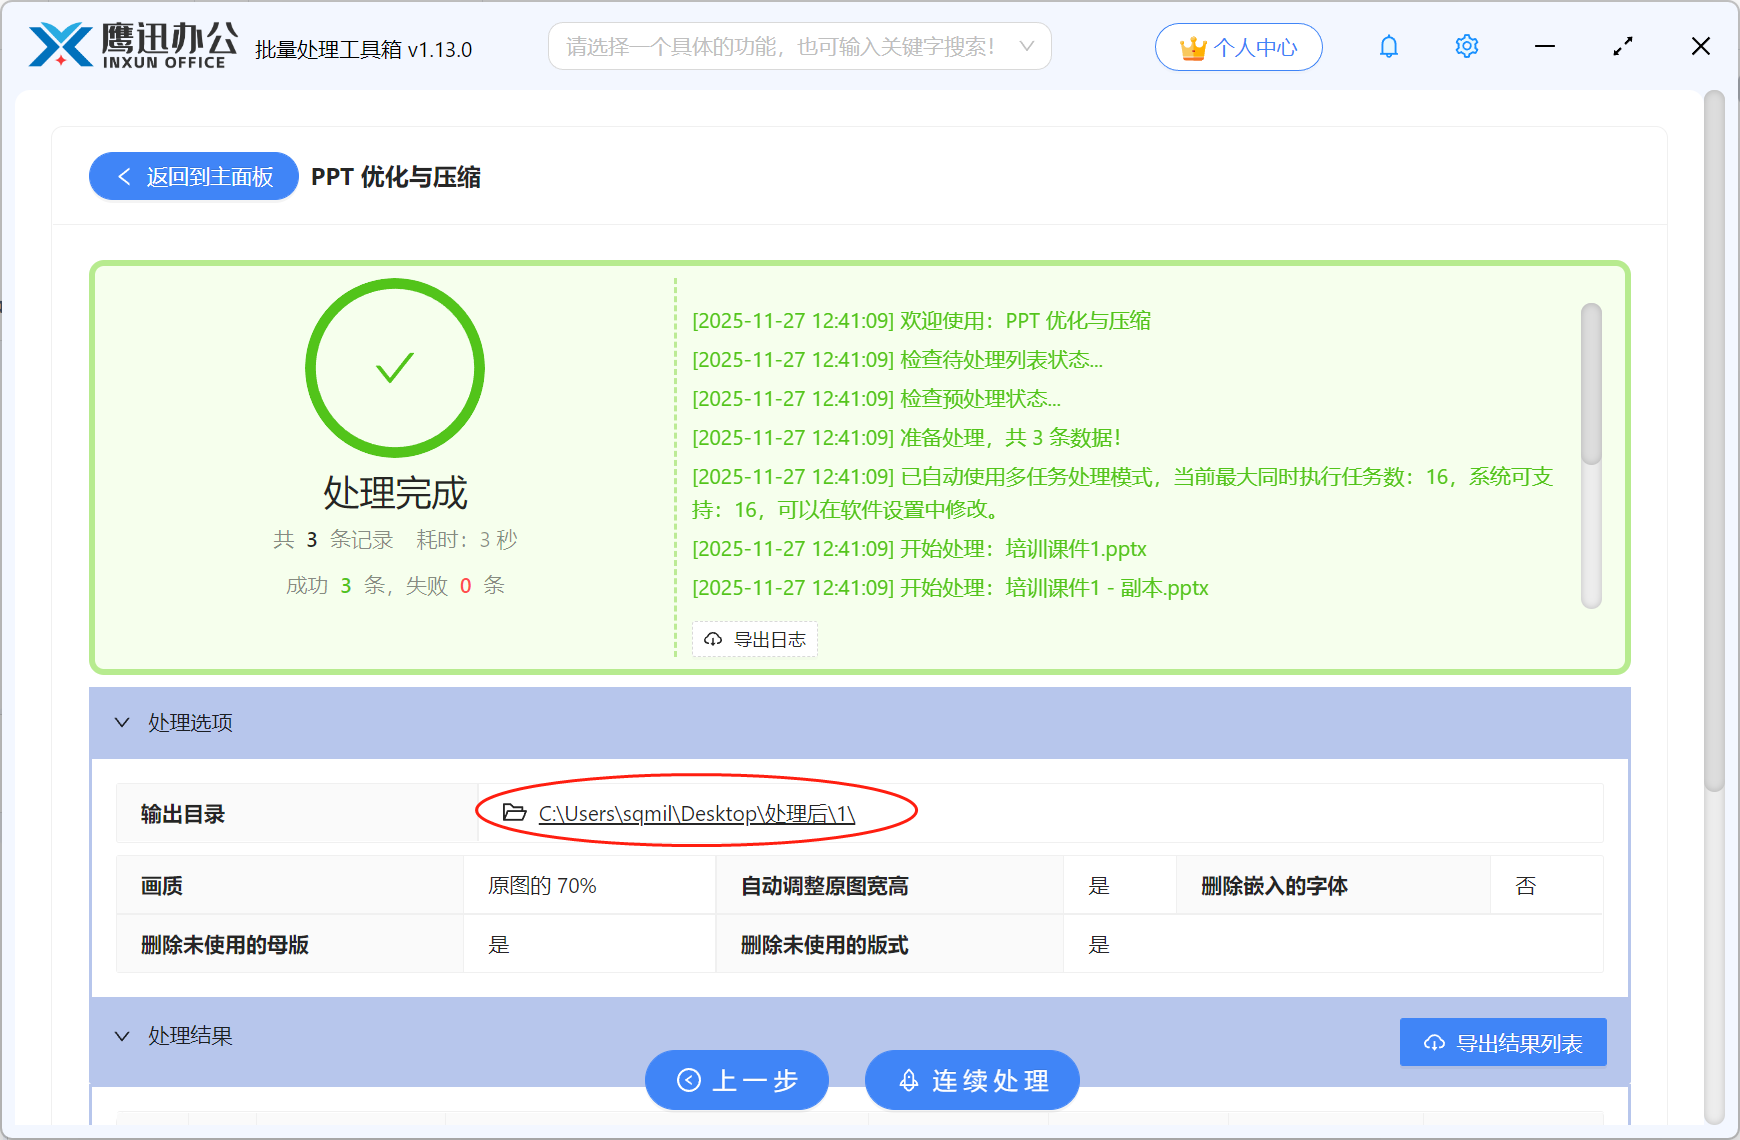Open the 个人中心 panel
The image size is (1740, 1140).
click(1238, 46)
